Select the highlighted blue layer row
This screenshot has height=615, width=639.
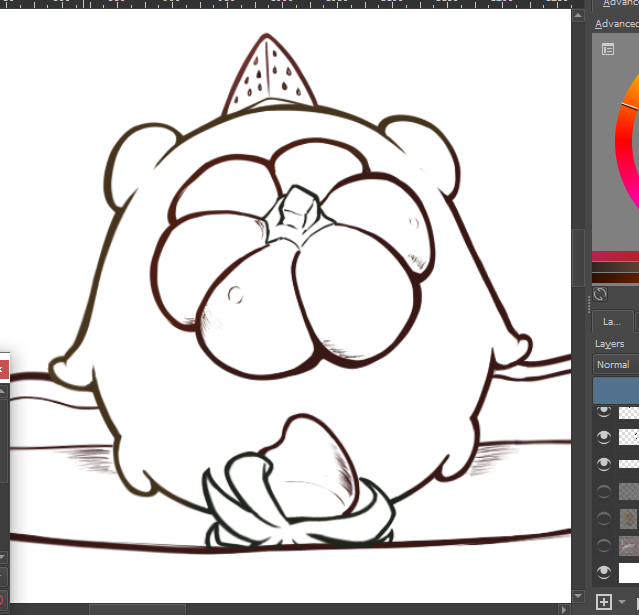click(616, 390)
